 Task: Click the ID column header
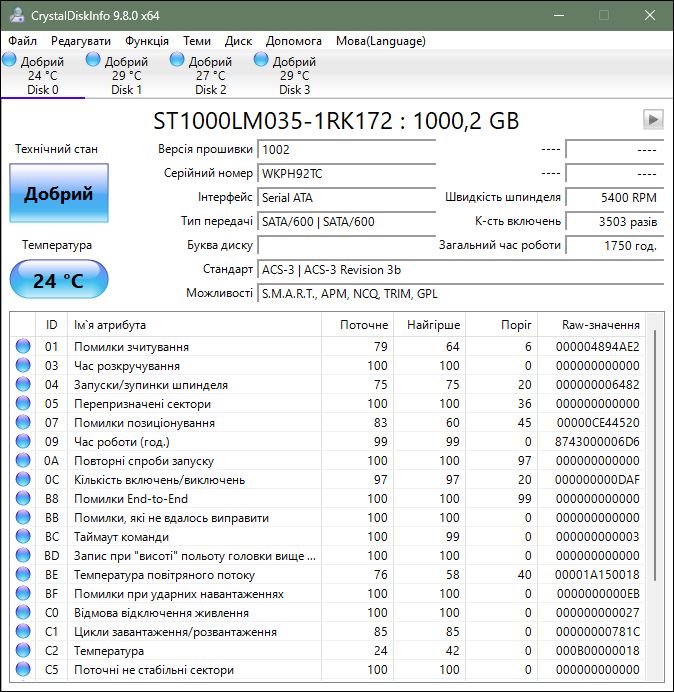(51, 325)
